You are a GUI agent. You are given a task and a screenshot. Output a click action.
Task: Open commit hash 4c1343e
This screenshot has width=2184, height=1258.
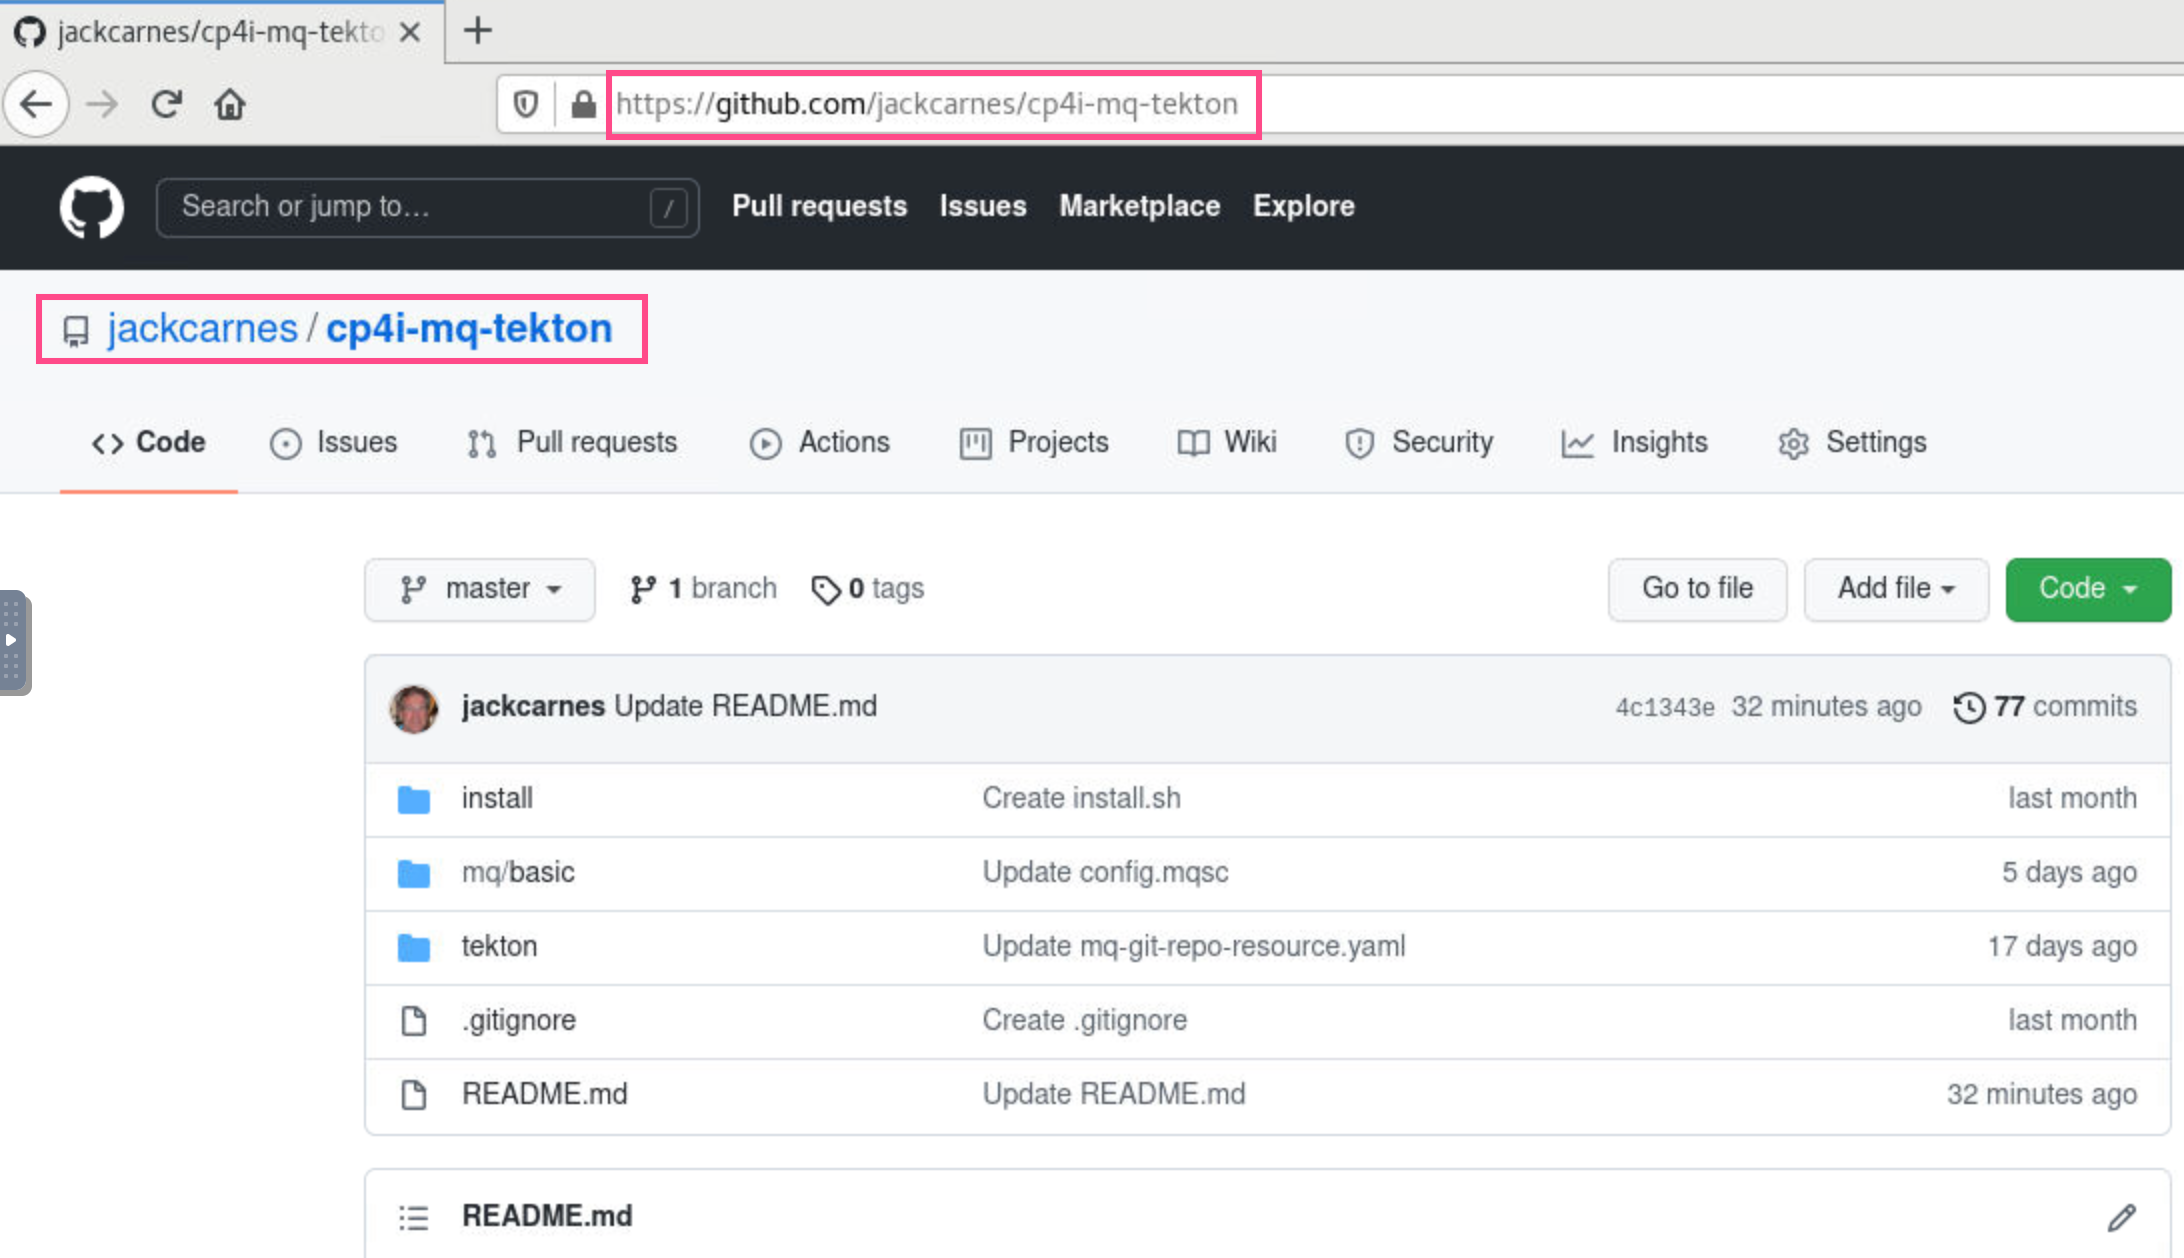point(1665,708)
